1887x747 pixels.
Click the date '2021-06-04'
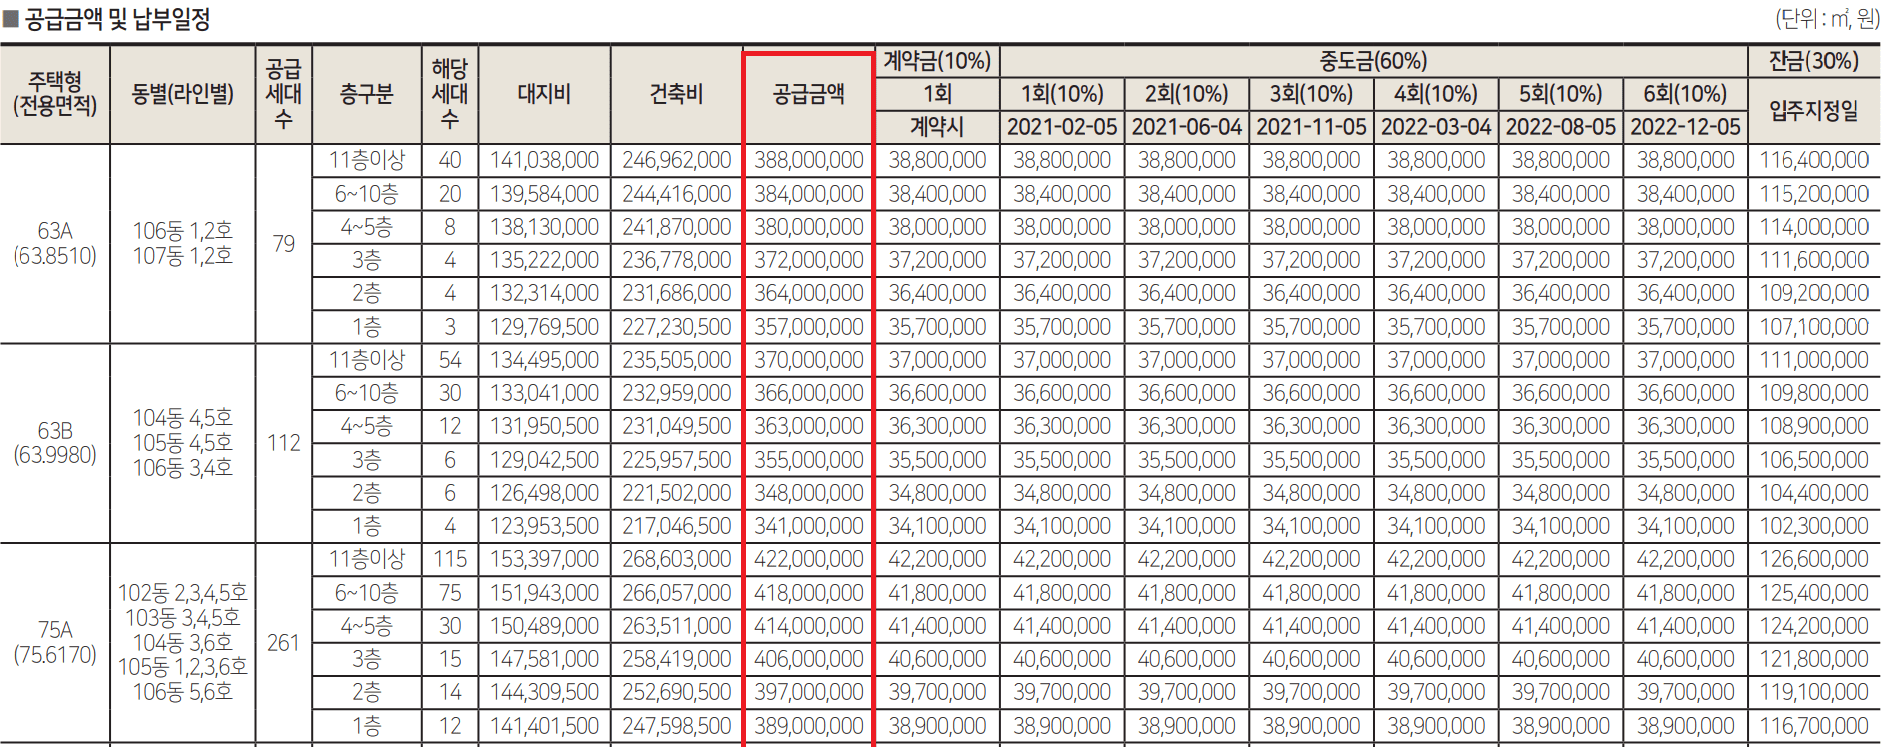coord(1187,127)
